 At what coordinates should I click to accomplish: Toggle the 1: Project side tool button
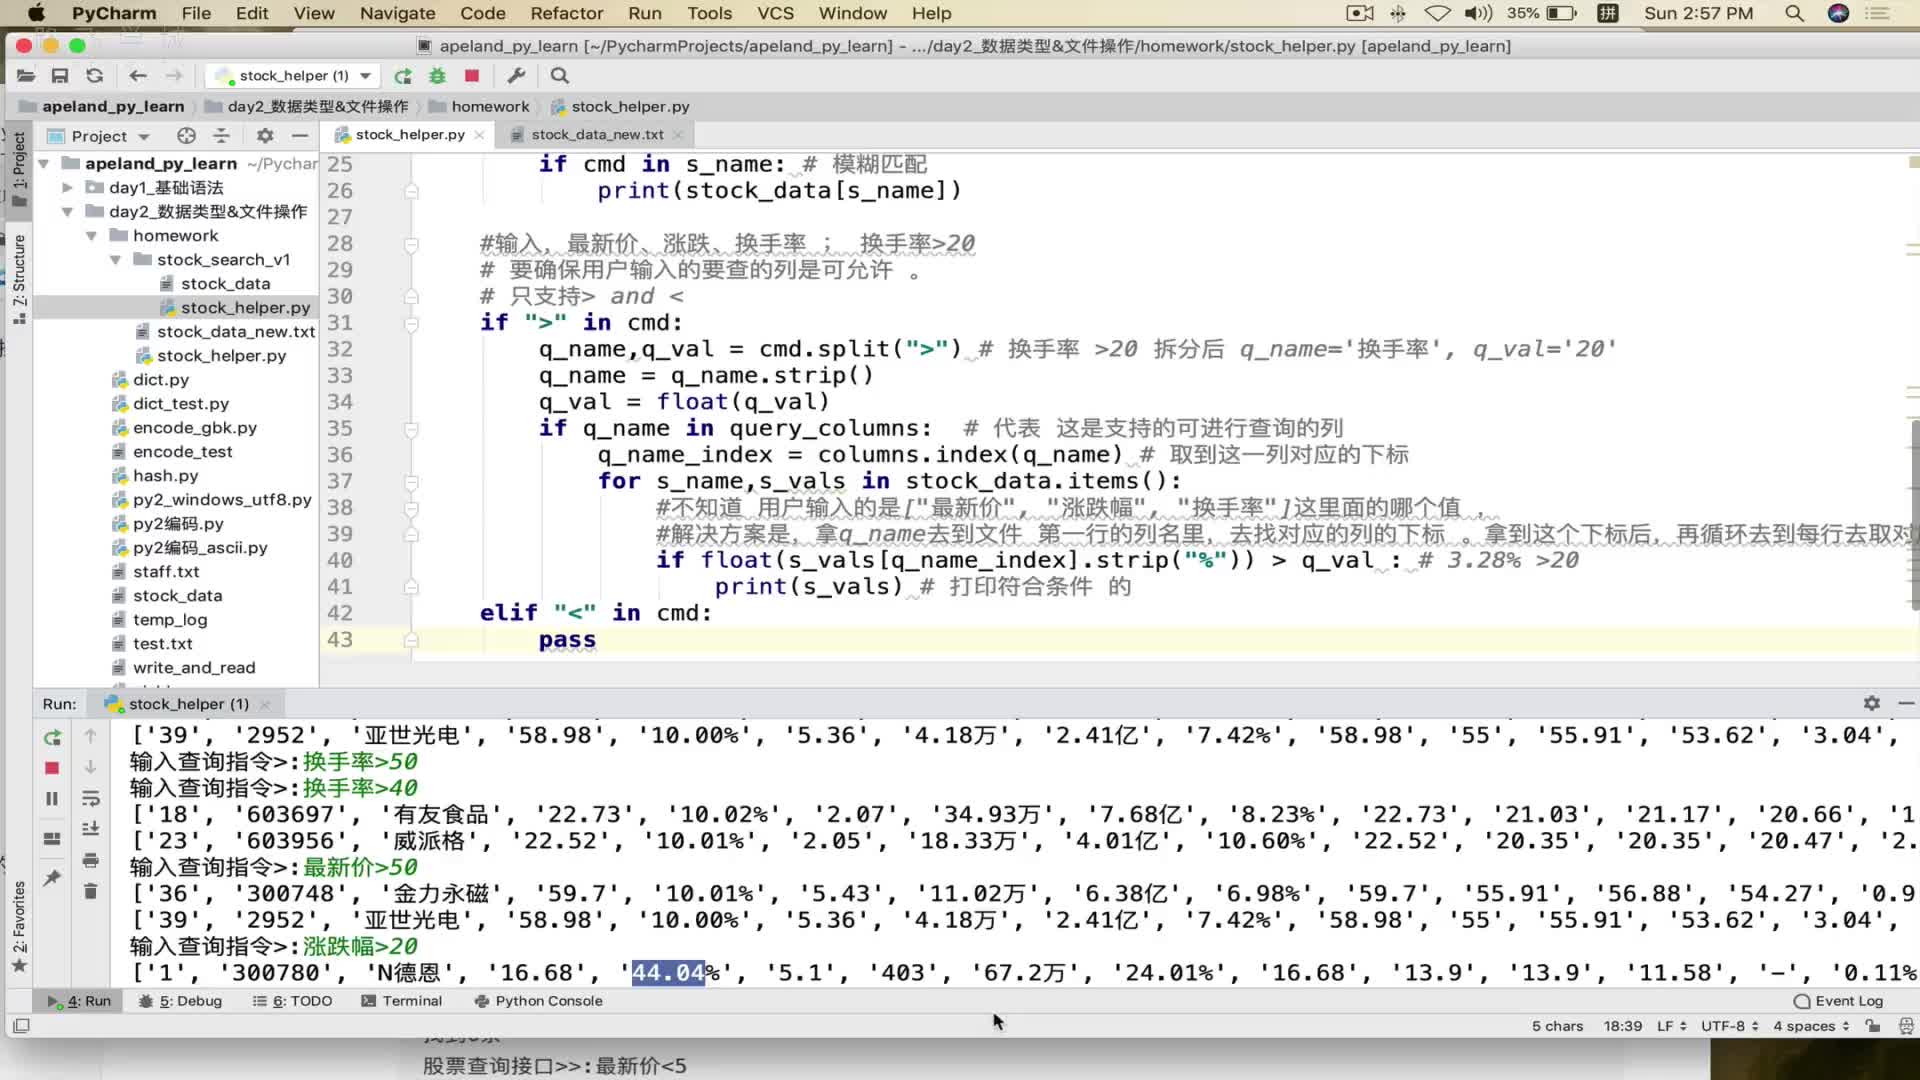click(19, 168)
